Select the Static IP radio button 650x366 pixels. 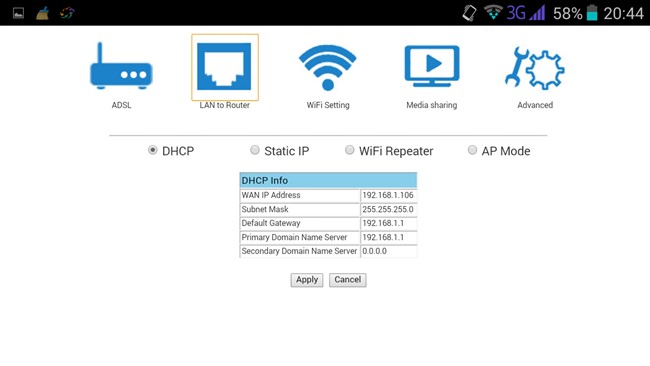[x=255, y=150]
